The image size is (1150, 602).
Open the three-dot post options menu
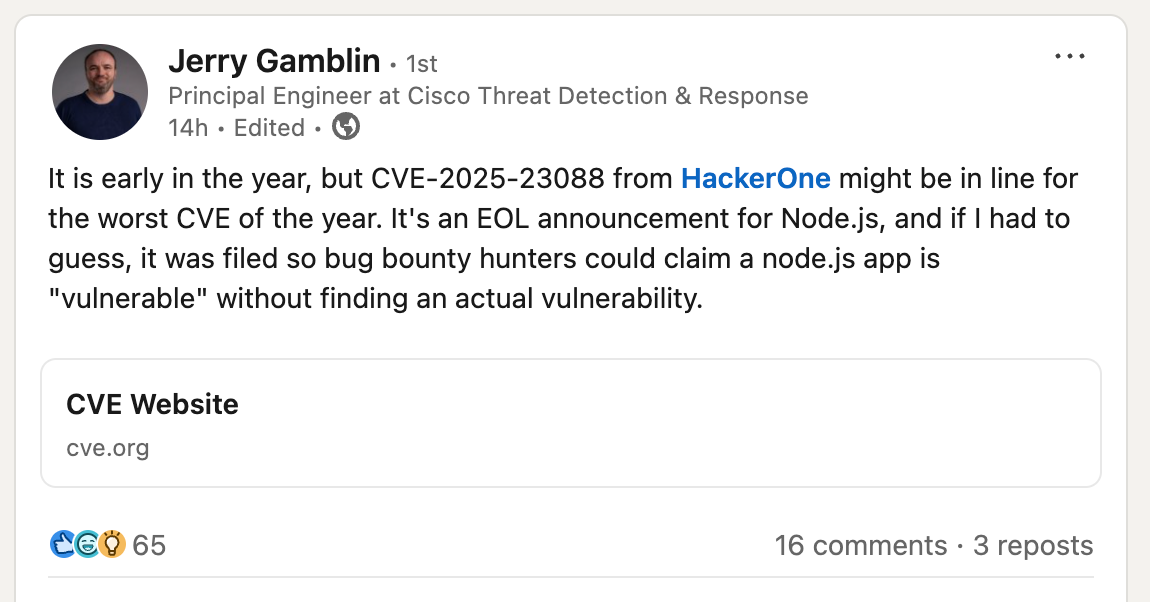coord(1069,57)
